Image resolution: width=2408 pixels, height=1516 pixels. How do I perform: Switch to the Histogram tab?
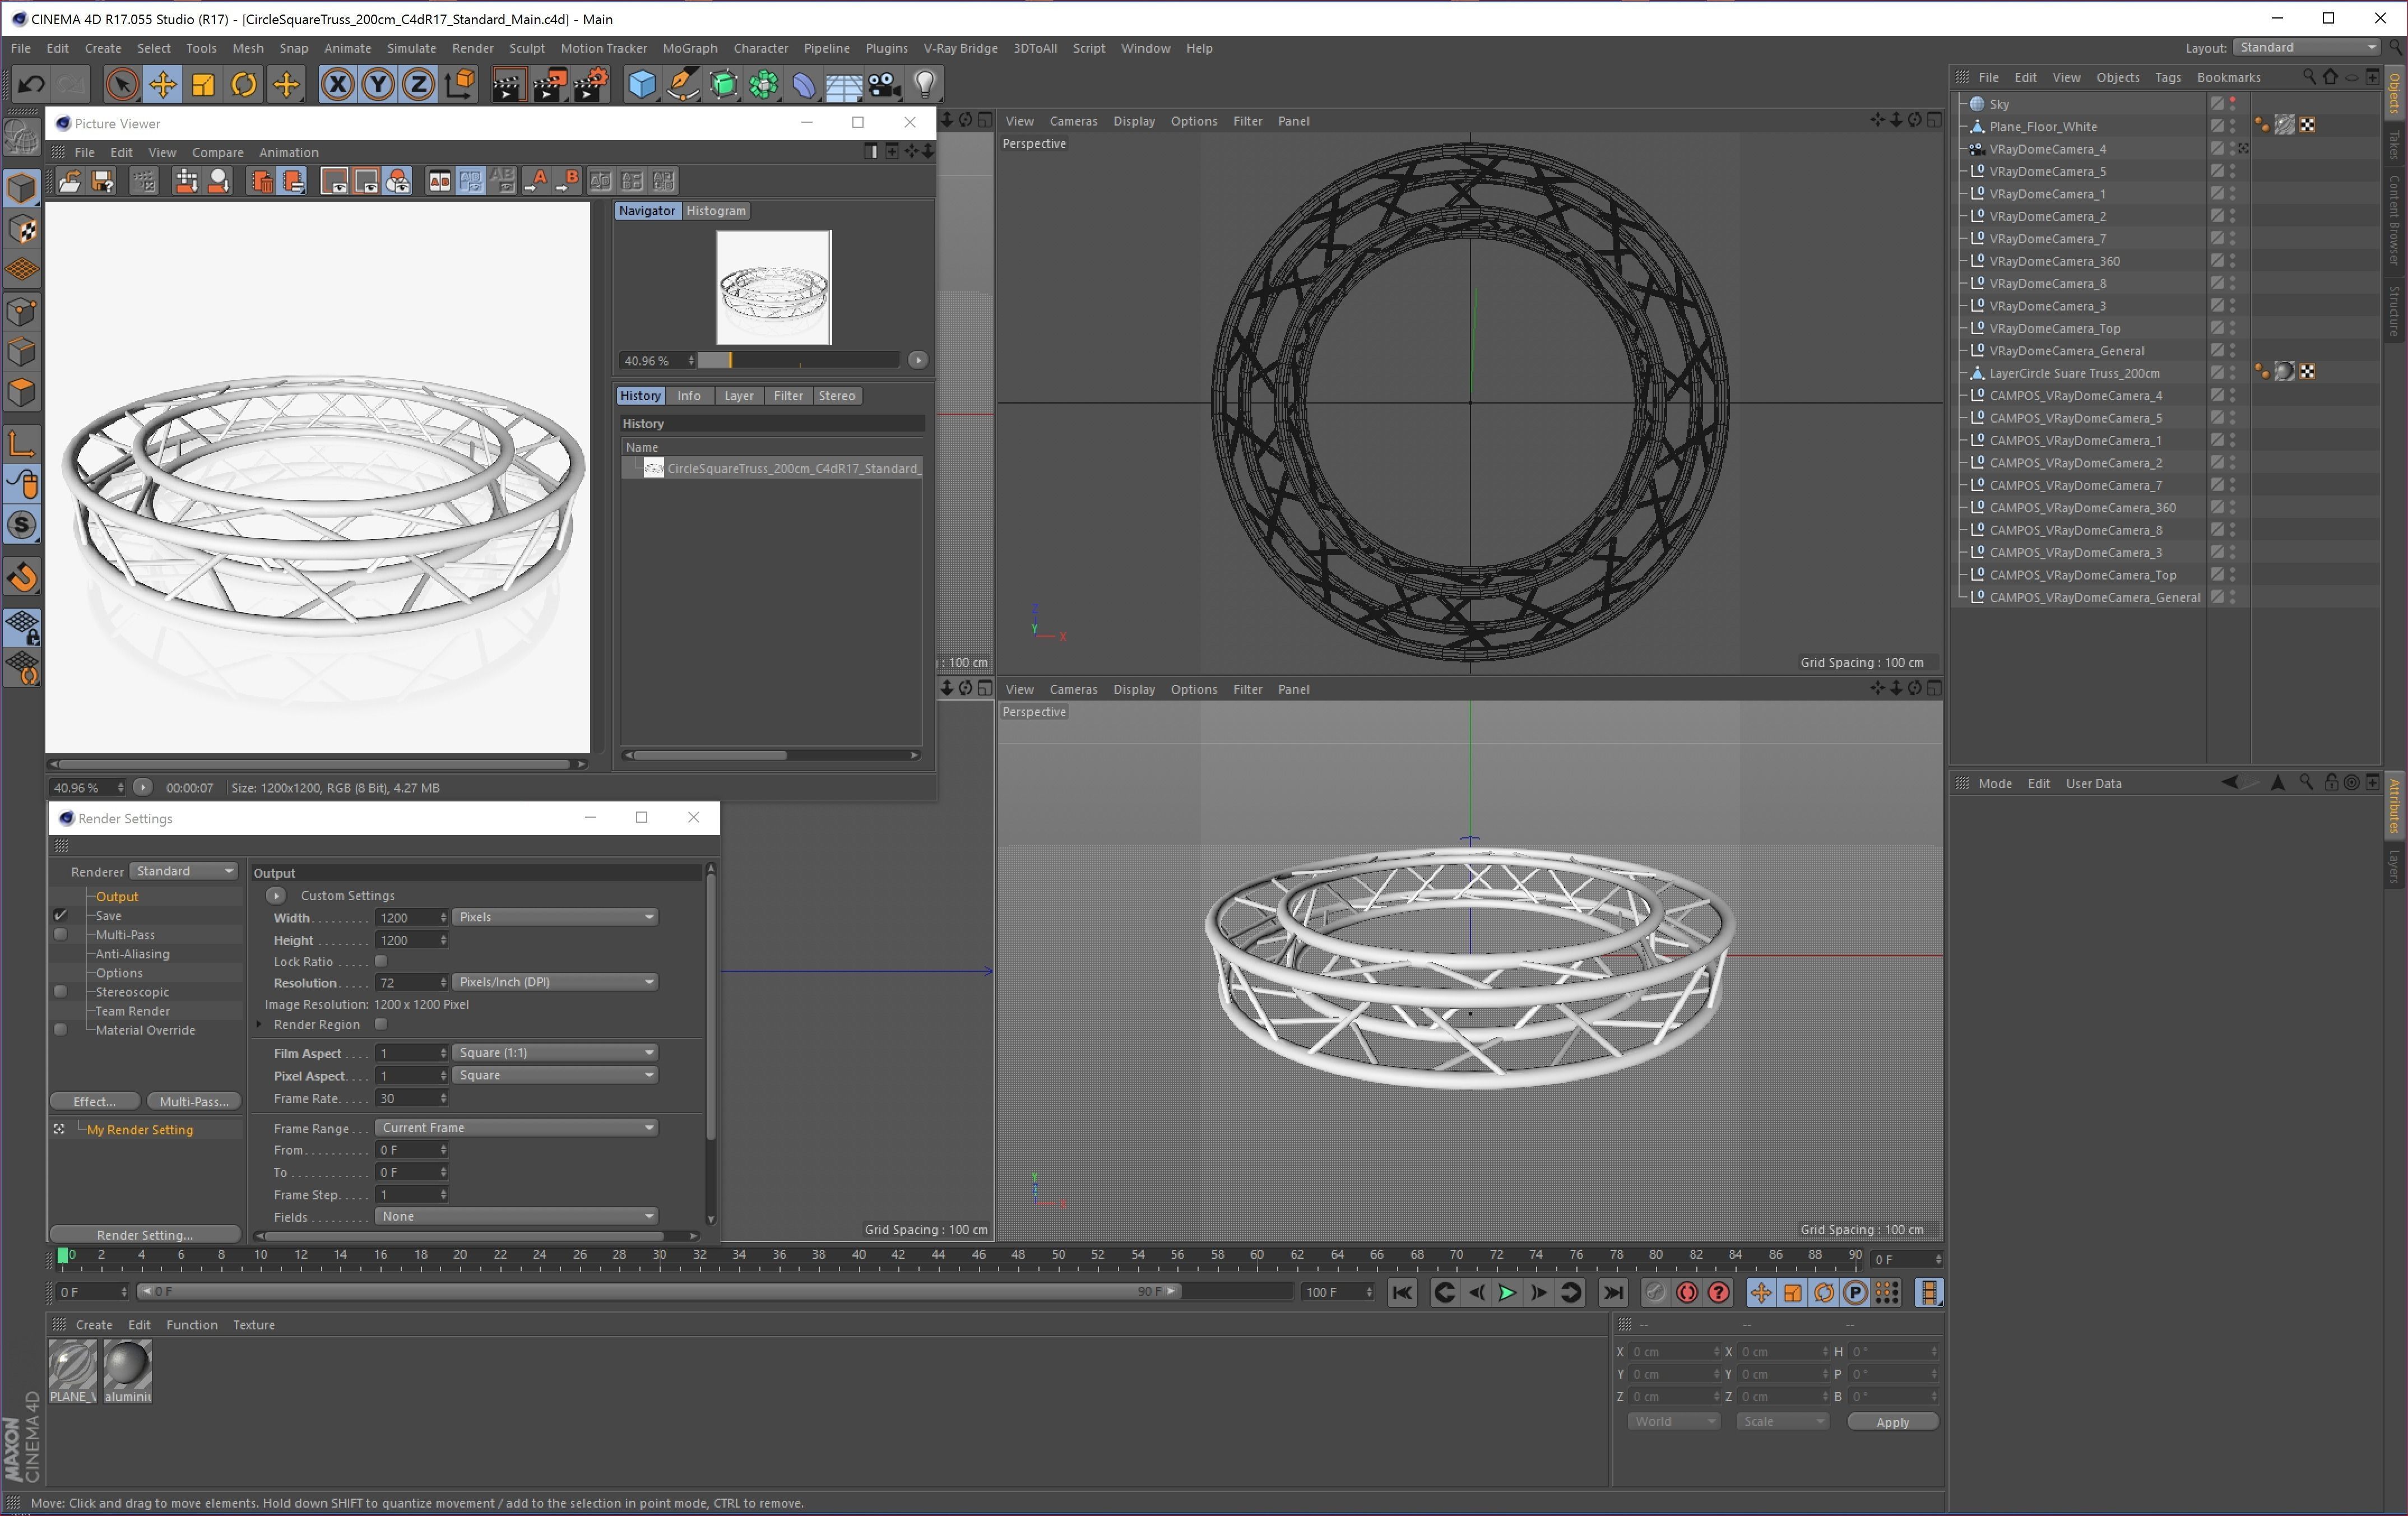[x=716, y=210]
